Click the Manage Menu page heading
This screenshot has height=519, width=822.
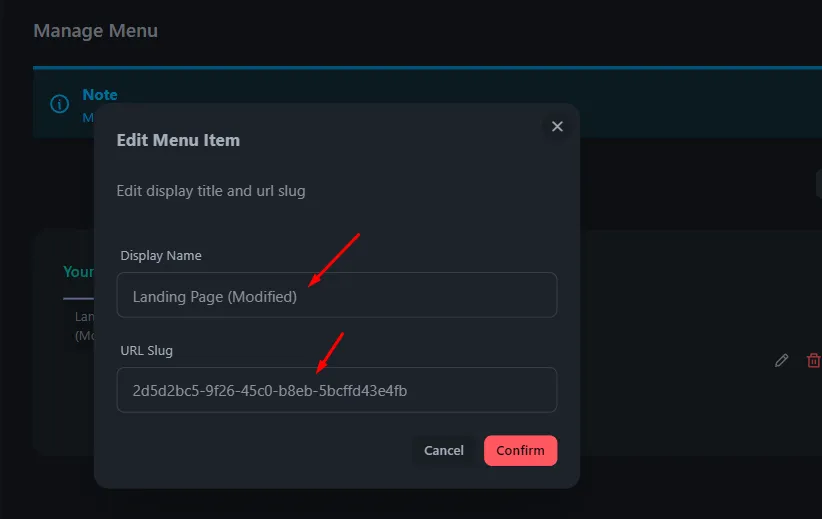pos(95,31)
